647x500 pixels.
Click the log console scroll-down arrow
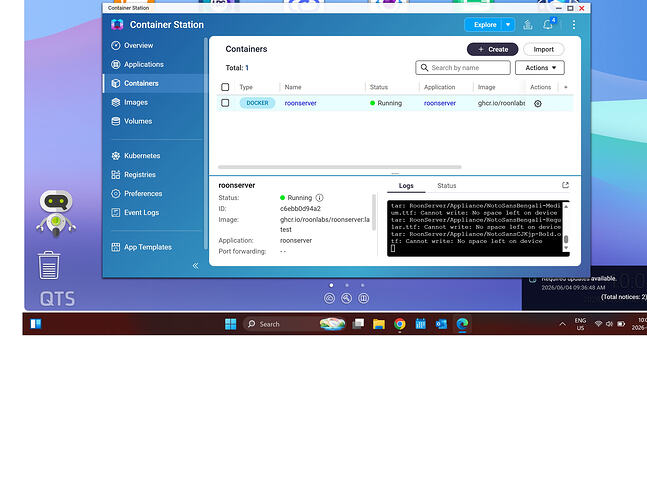(566, 248)
